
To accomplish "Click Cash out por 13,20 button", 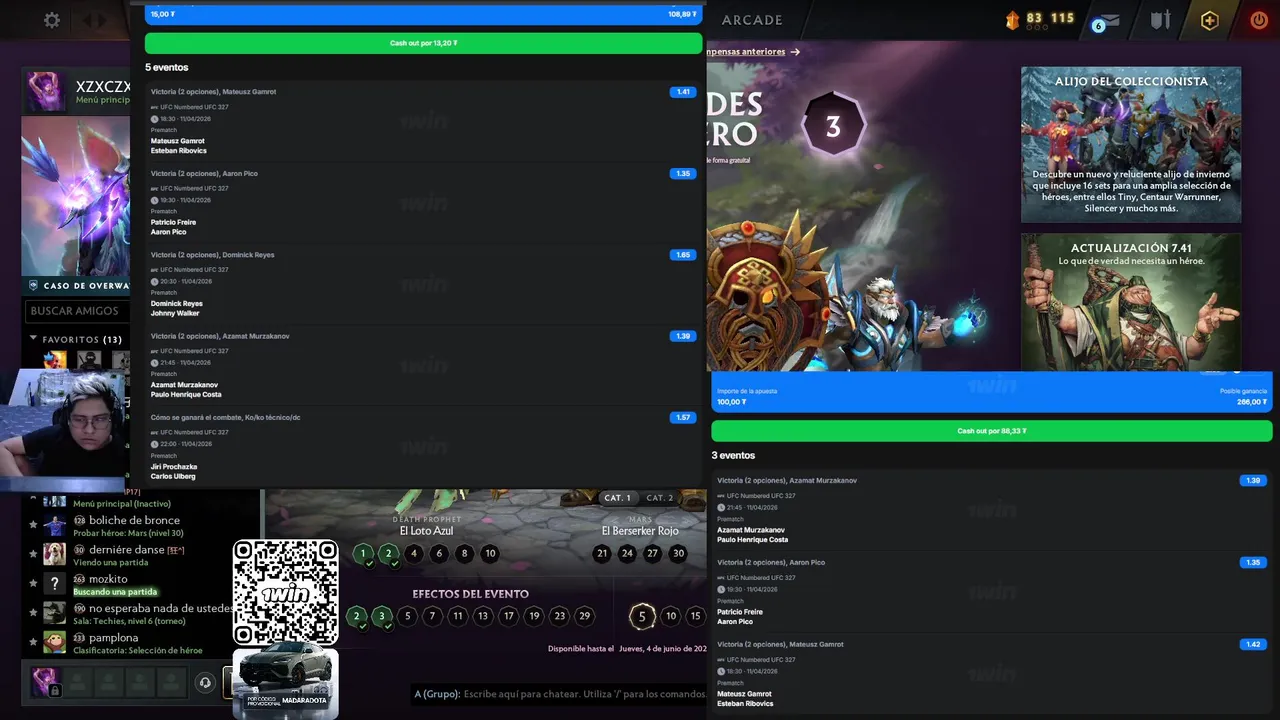I will [x=424, y=43].
